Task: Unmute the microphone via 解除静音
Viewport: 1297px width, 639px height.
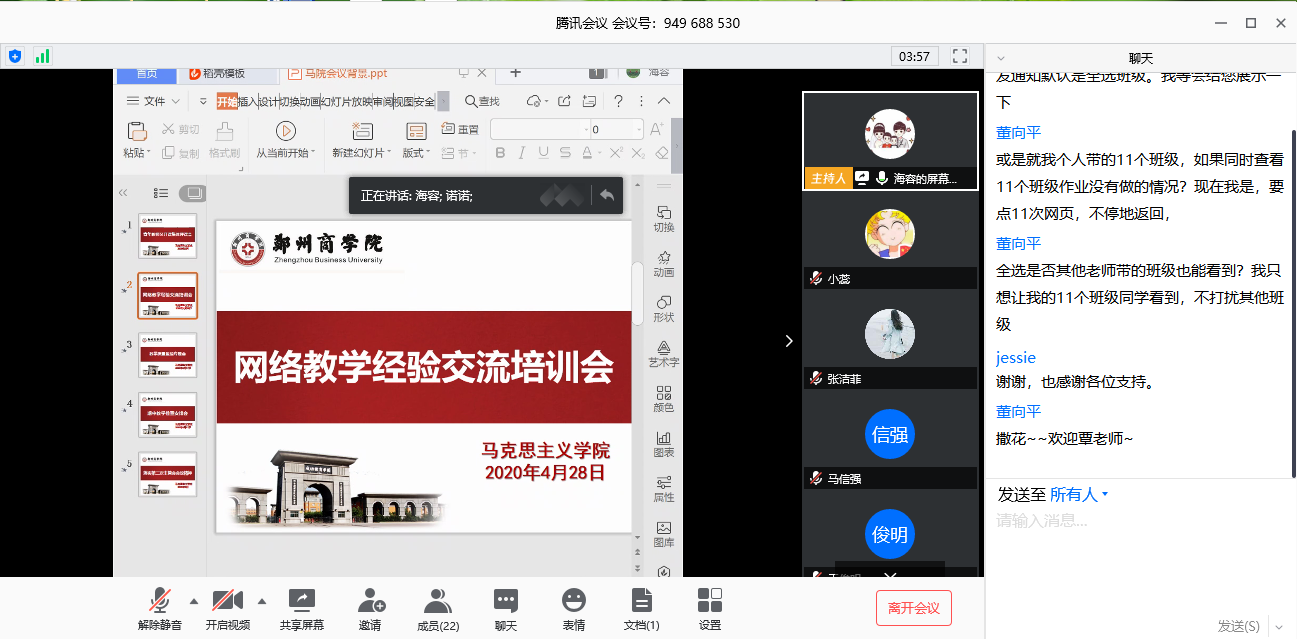Action: [162, 607]
